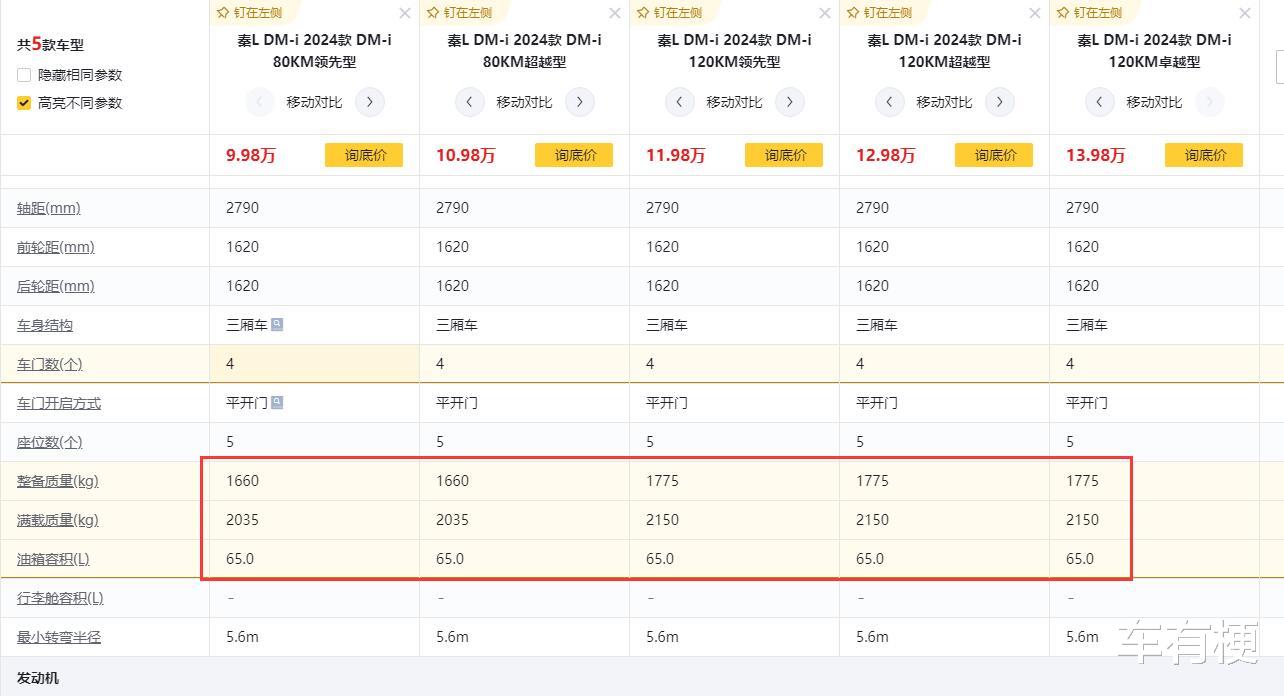This screenshot has height=696, width=1284.
Task: Pin 120KM领先型 column to left
Action: tap(670, 13)
